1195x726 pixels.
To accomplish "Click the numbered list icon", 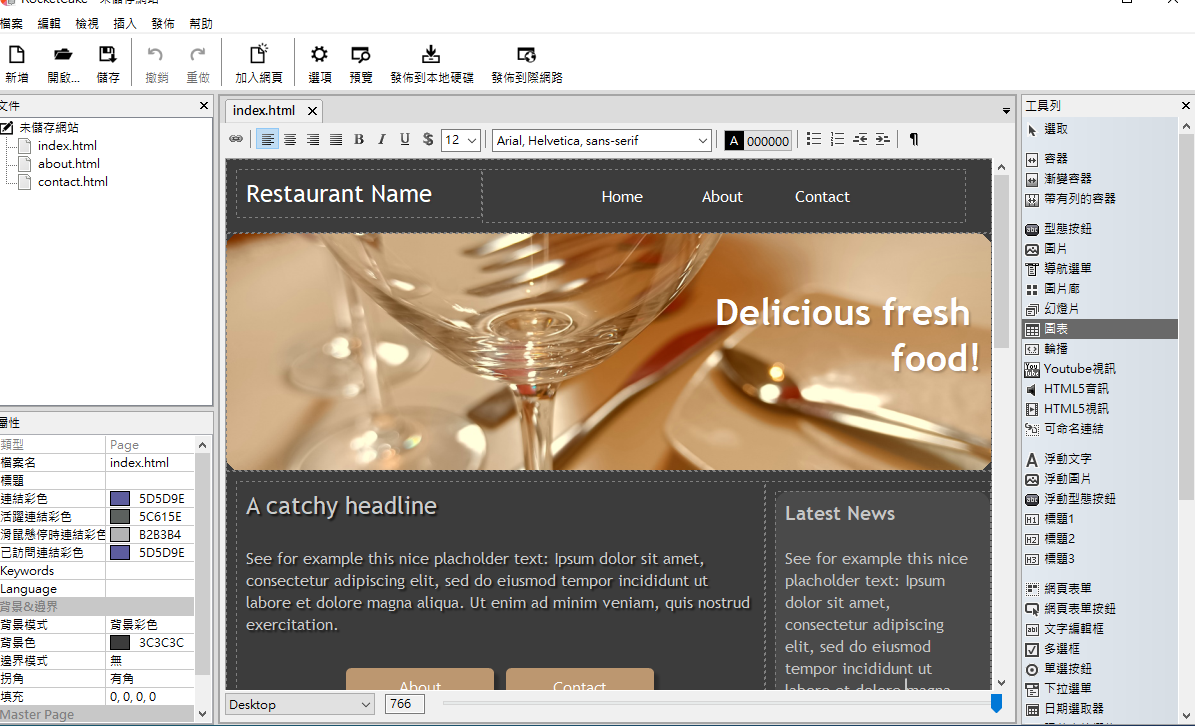I will point(837,140).
